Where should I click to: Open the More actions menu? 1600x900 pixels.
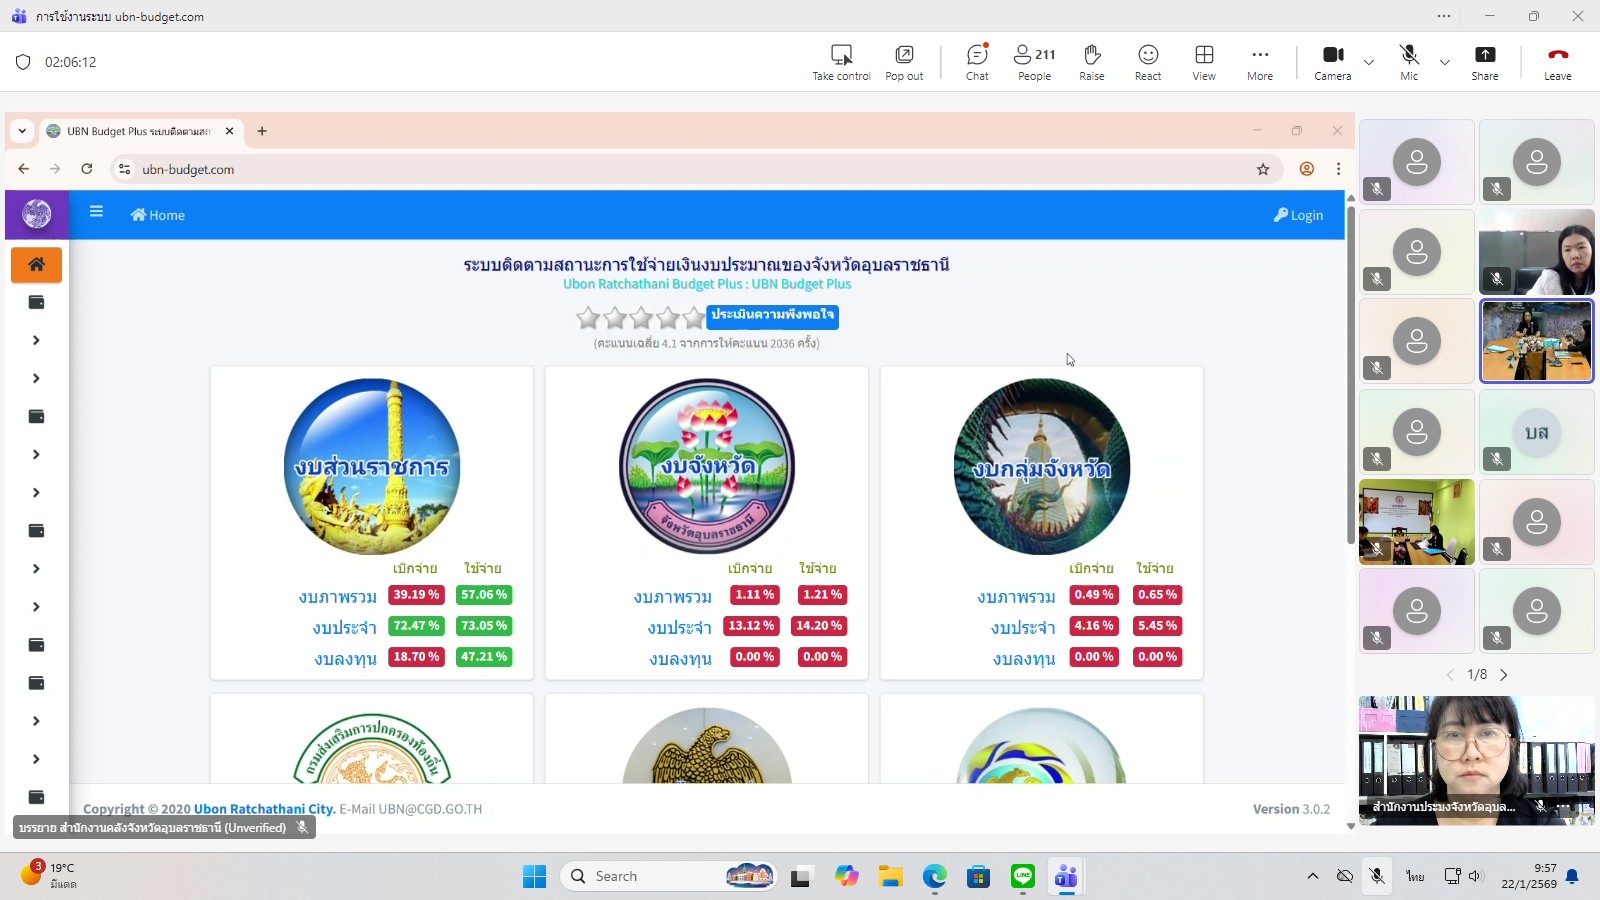(x=1260, y=62)
